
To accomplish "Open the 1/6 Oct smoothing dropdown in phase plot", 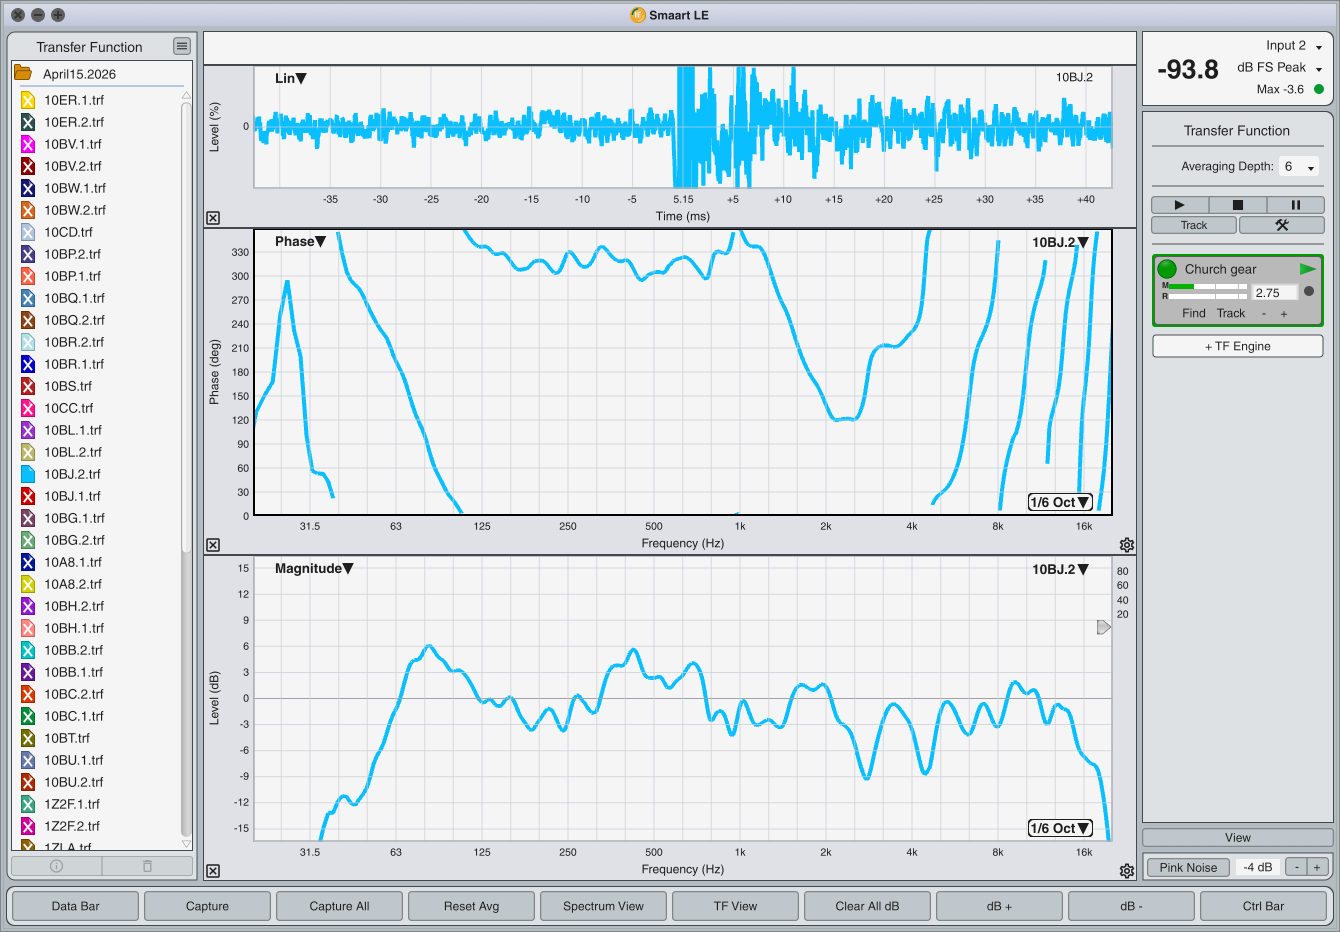I will (x=1060, y=502).
